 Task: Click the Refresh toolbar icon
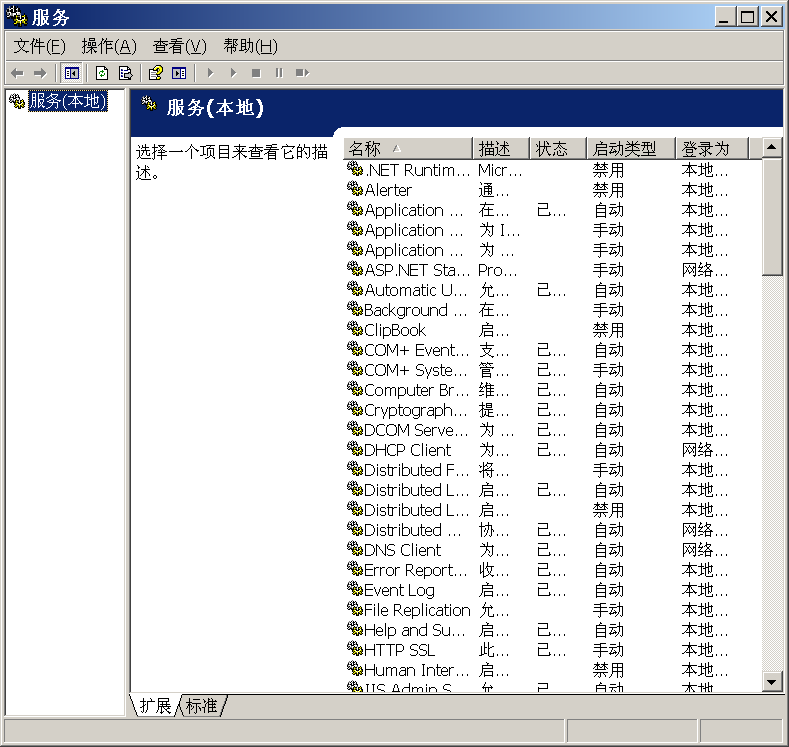[x=102, y=73]
